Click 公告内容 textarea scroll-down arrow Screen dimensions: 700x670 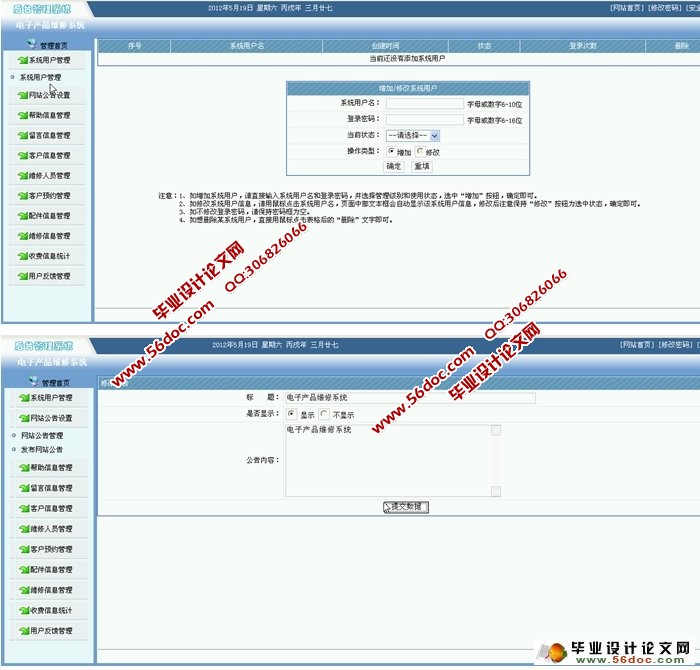coord(496,491)
